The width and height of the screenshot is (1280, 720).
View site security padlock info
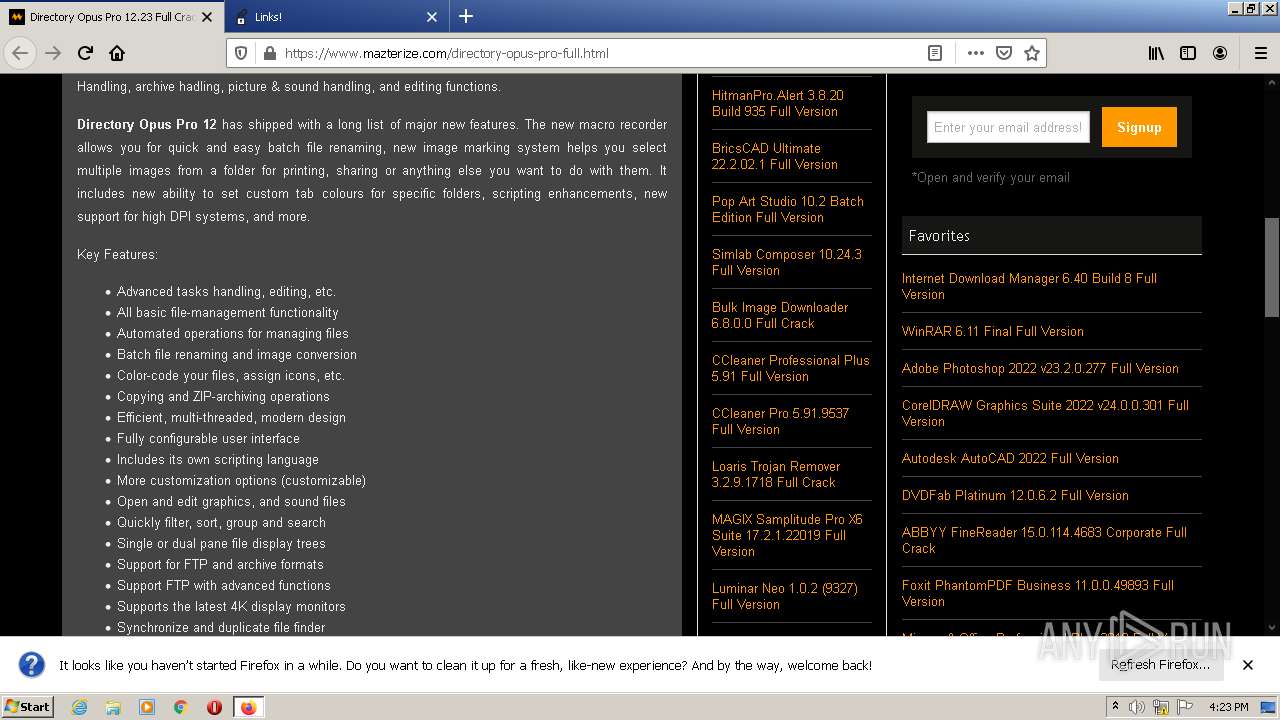(x=268, y=53)
